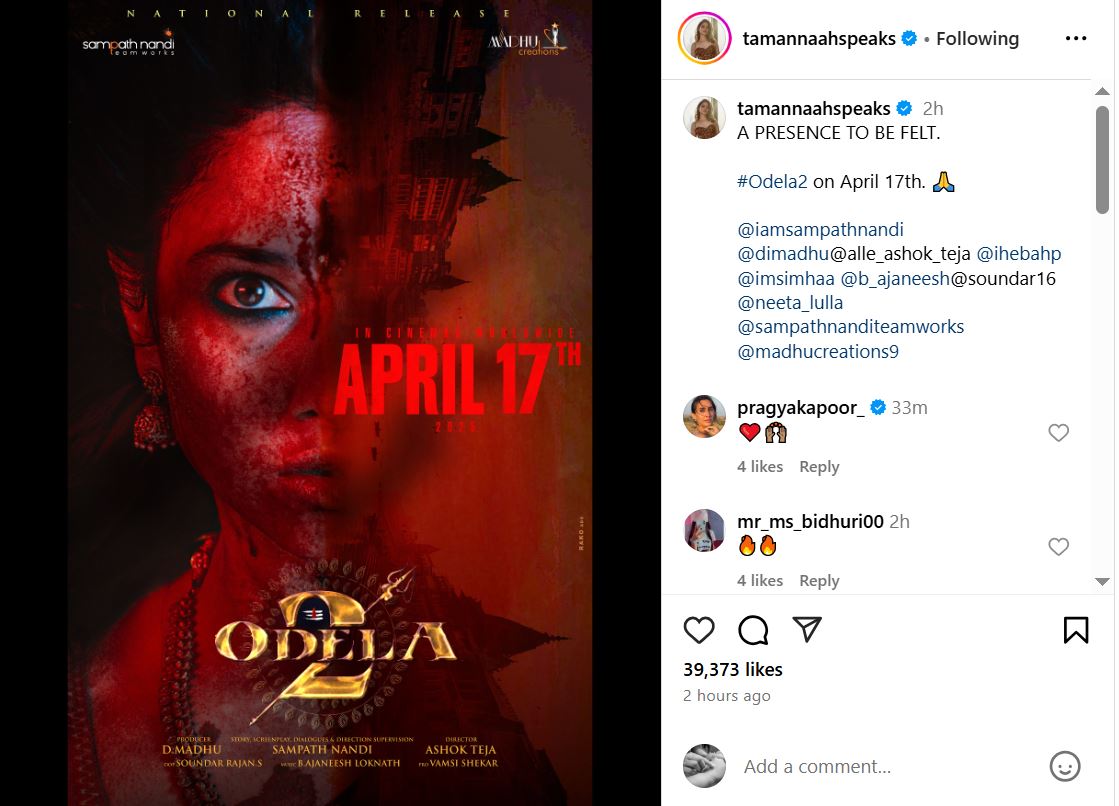This screenshot has height=806, width=1119.
Task: Save post with bookmark icon
Action: (1075, 630)
